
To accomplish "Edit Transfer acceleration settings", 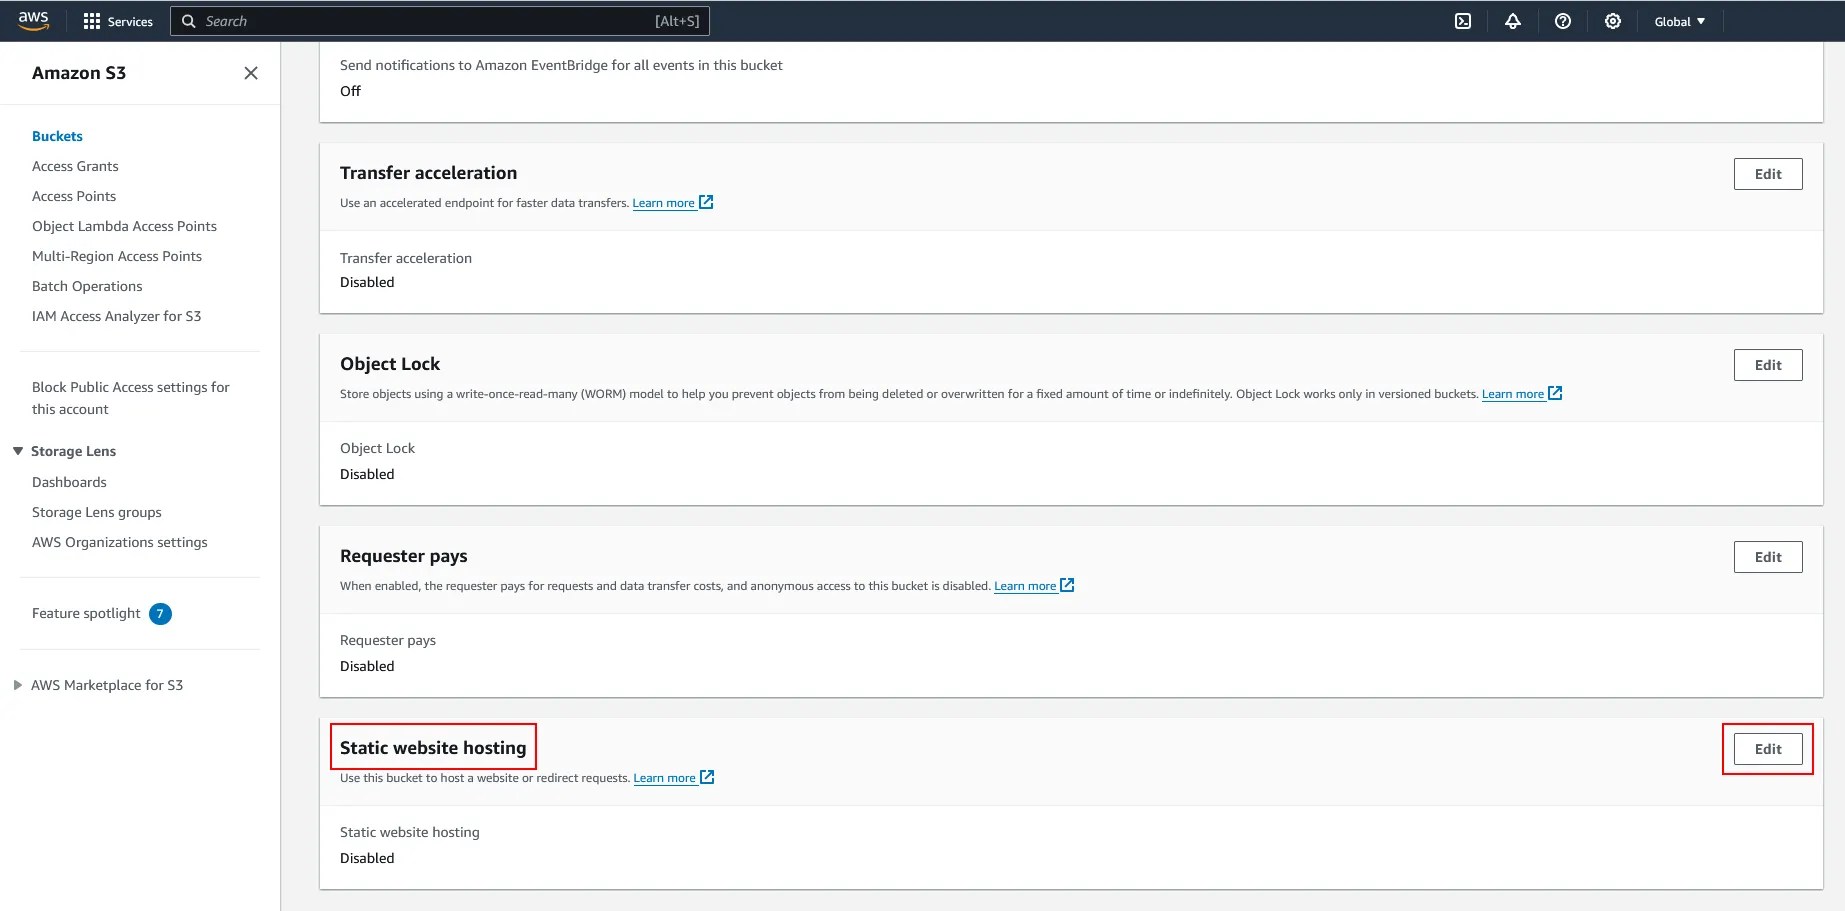I will (1767, 173).
